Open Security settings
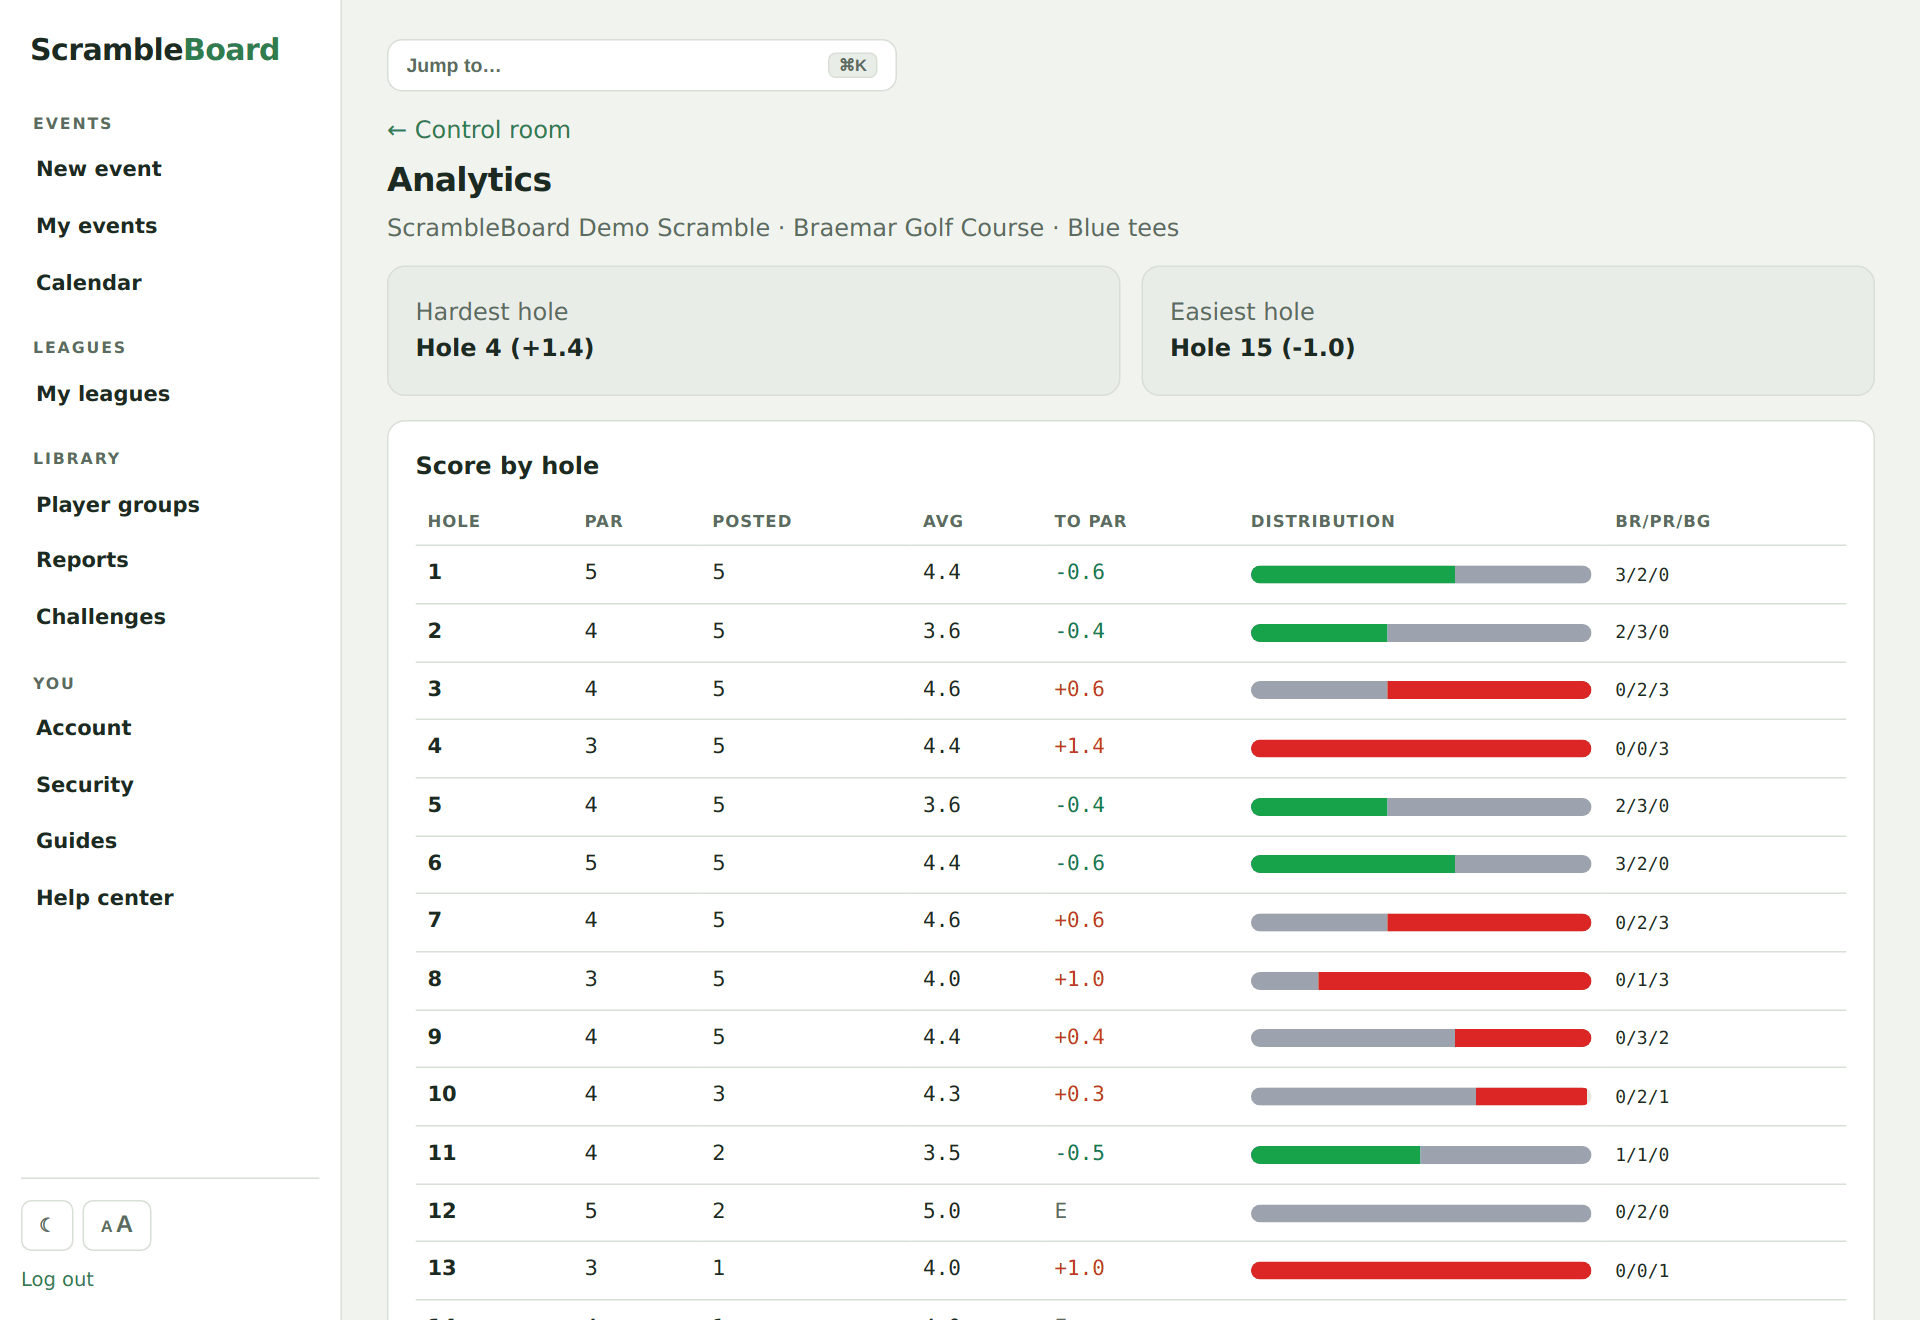 tap(85, 785)
